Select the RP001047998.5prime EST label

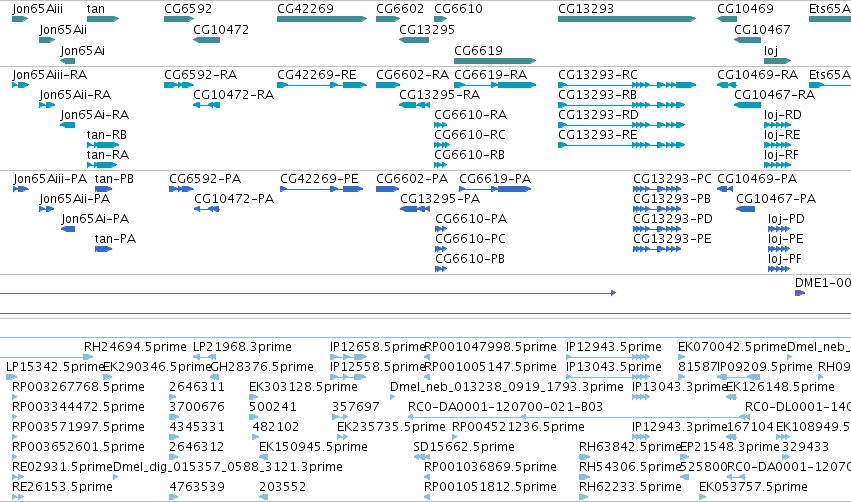pos(490,347)
